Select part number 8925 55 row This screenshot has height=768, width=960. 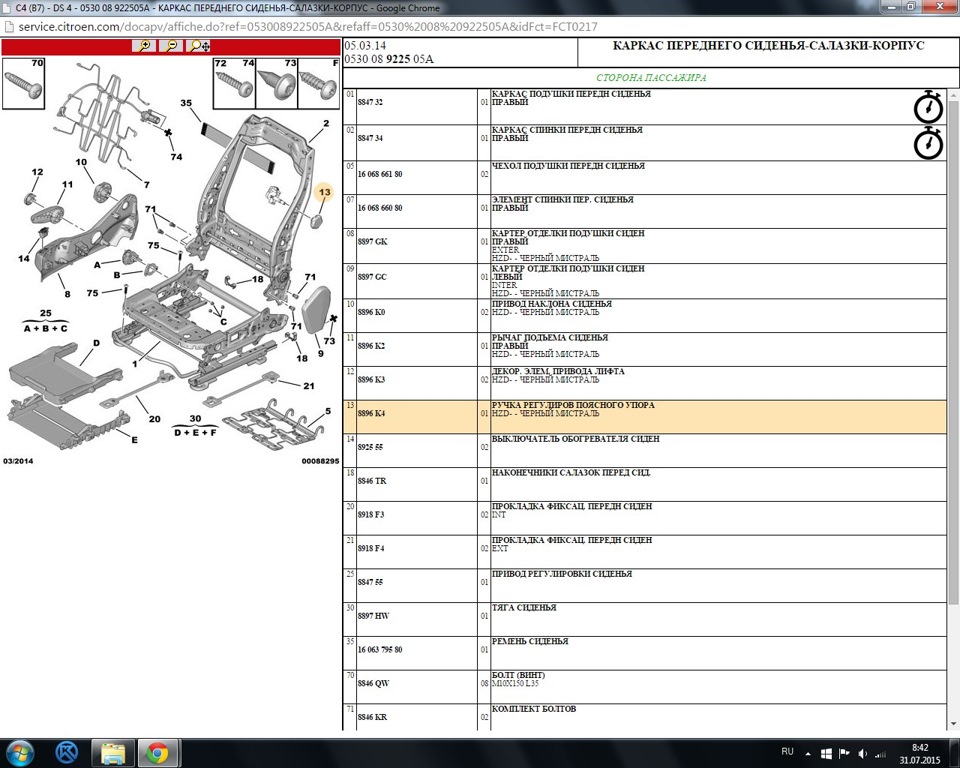tap(645, 451)
